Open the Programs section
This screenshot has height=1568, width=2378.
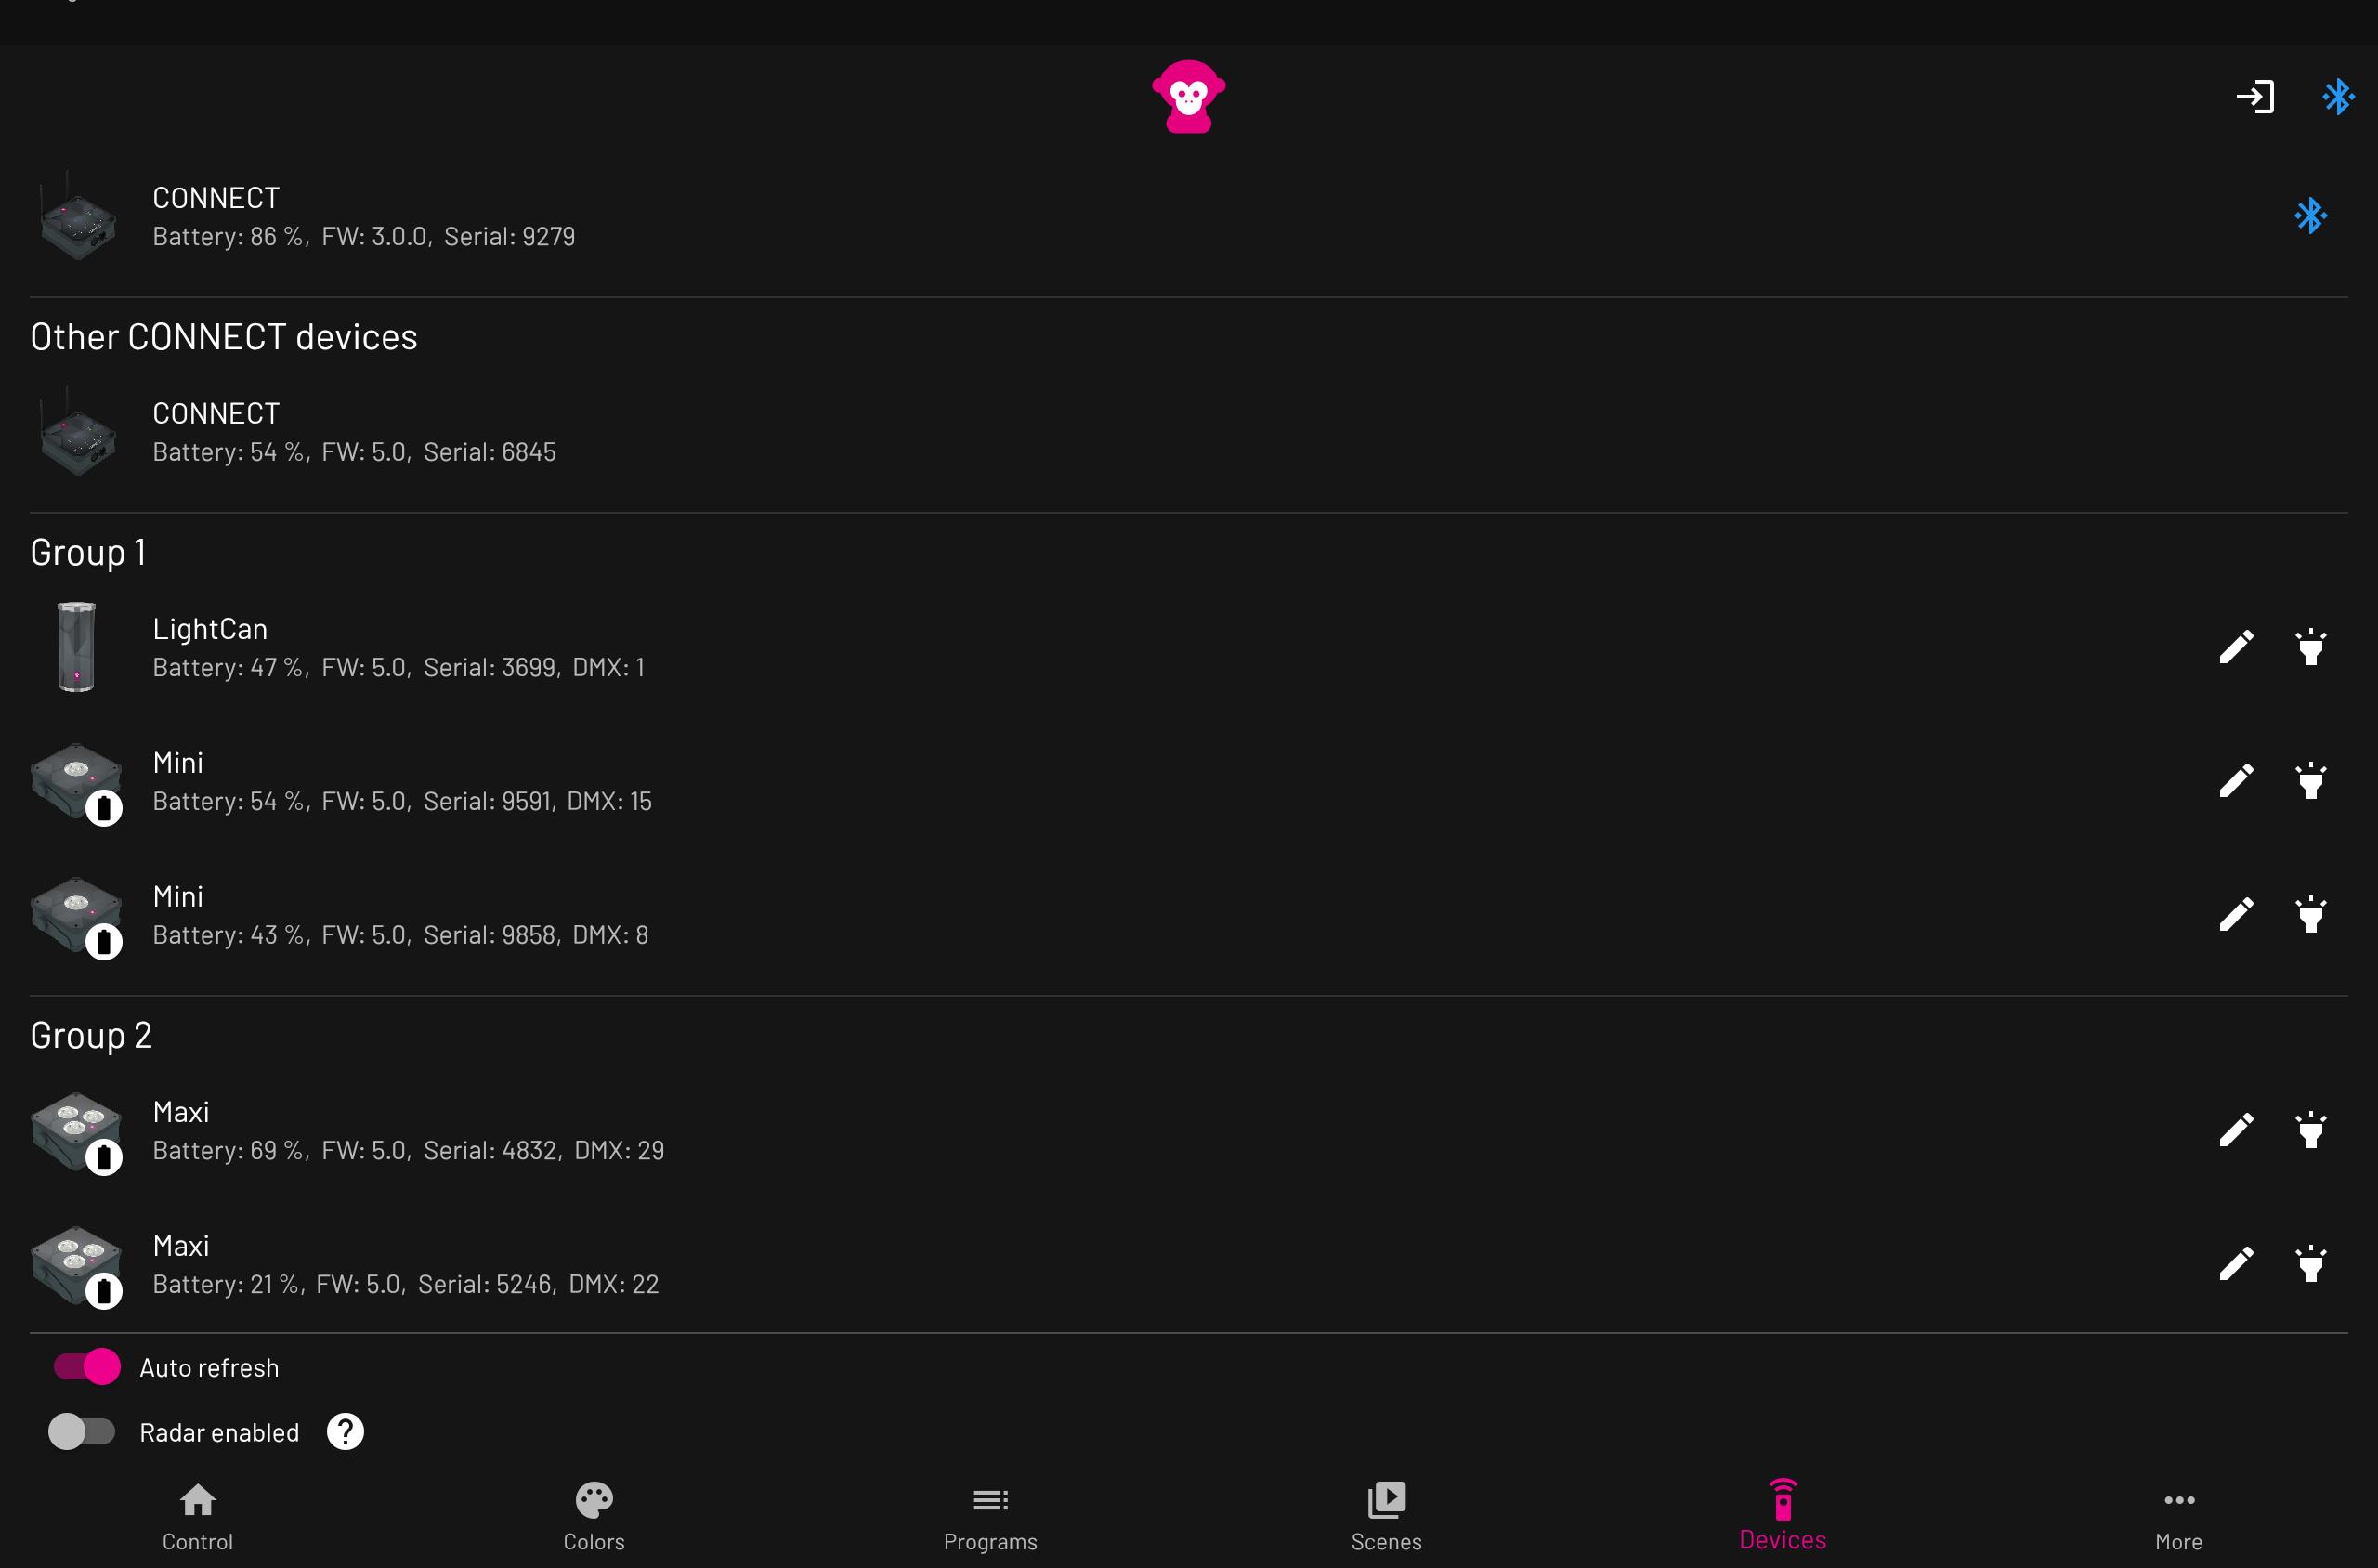[992, 1515]
